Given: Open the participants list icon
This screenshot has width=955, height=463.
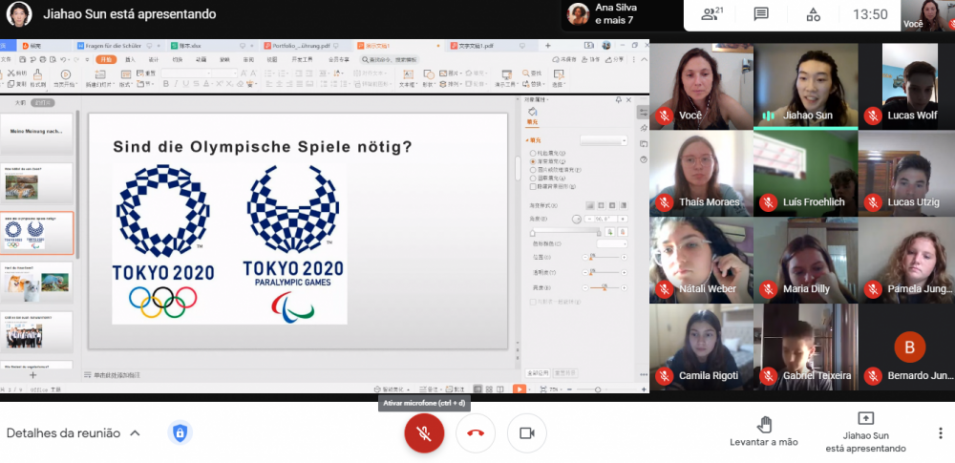Looking at the screenshot, I should (x=711, y=14).
